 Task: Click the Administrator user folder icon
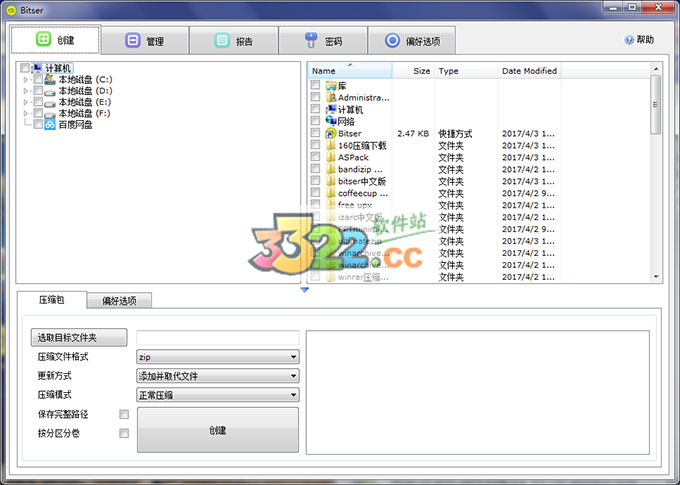tap(331, 97)
